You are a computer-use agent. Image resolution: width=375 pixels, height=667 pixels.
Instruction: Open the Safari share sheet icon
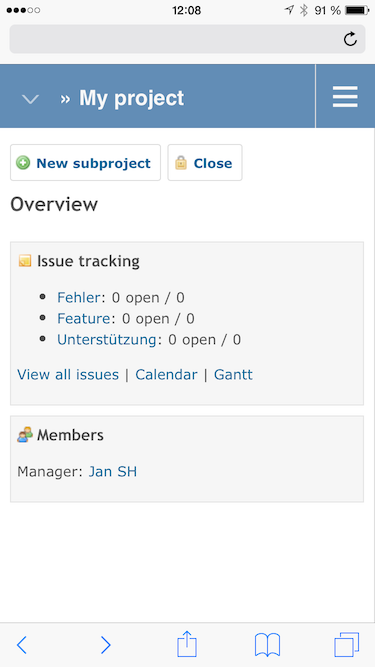pyautogui.click(x=187, y=644)
